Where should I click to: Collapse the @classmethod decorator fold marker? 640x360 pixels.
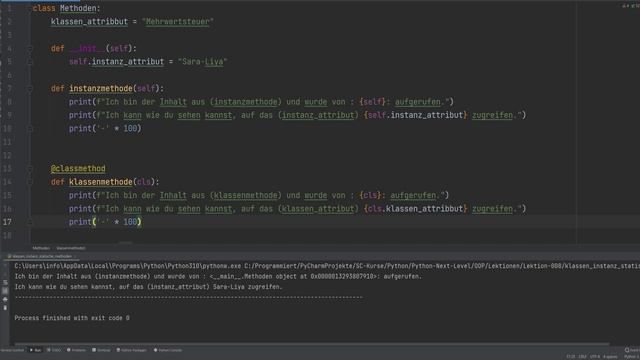(30, 169)
